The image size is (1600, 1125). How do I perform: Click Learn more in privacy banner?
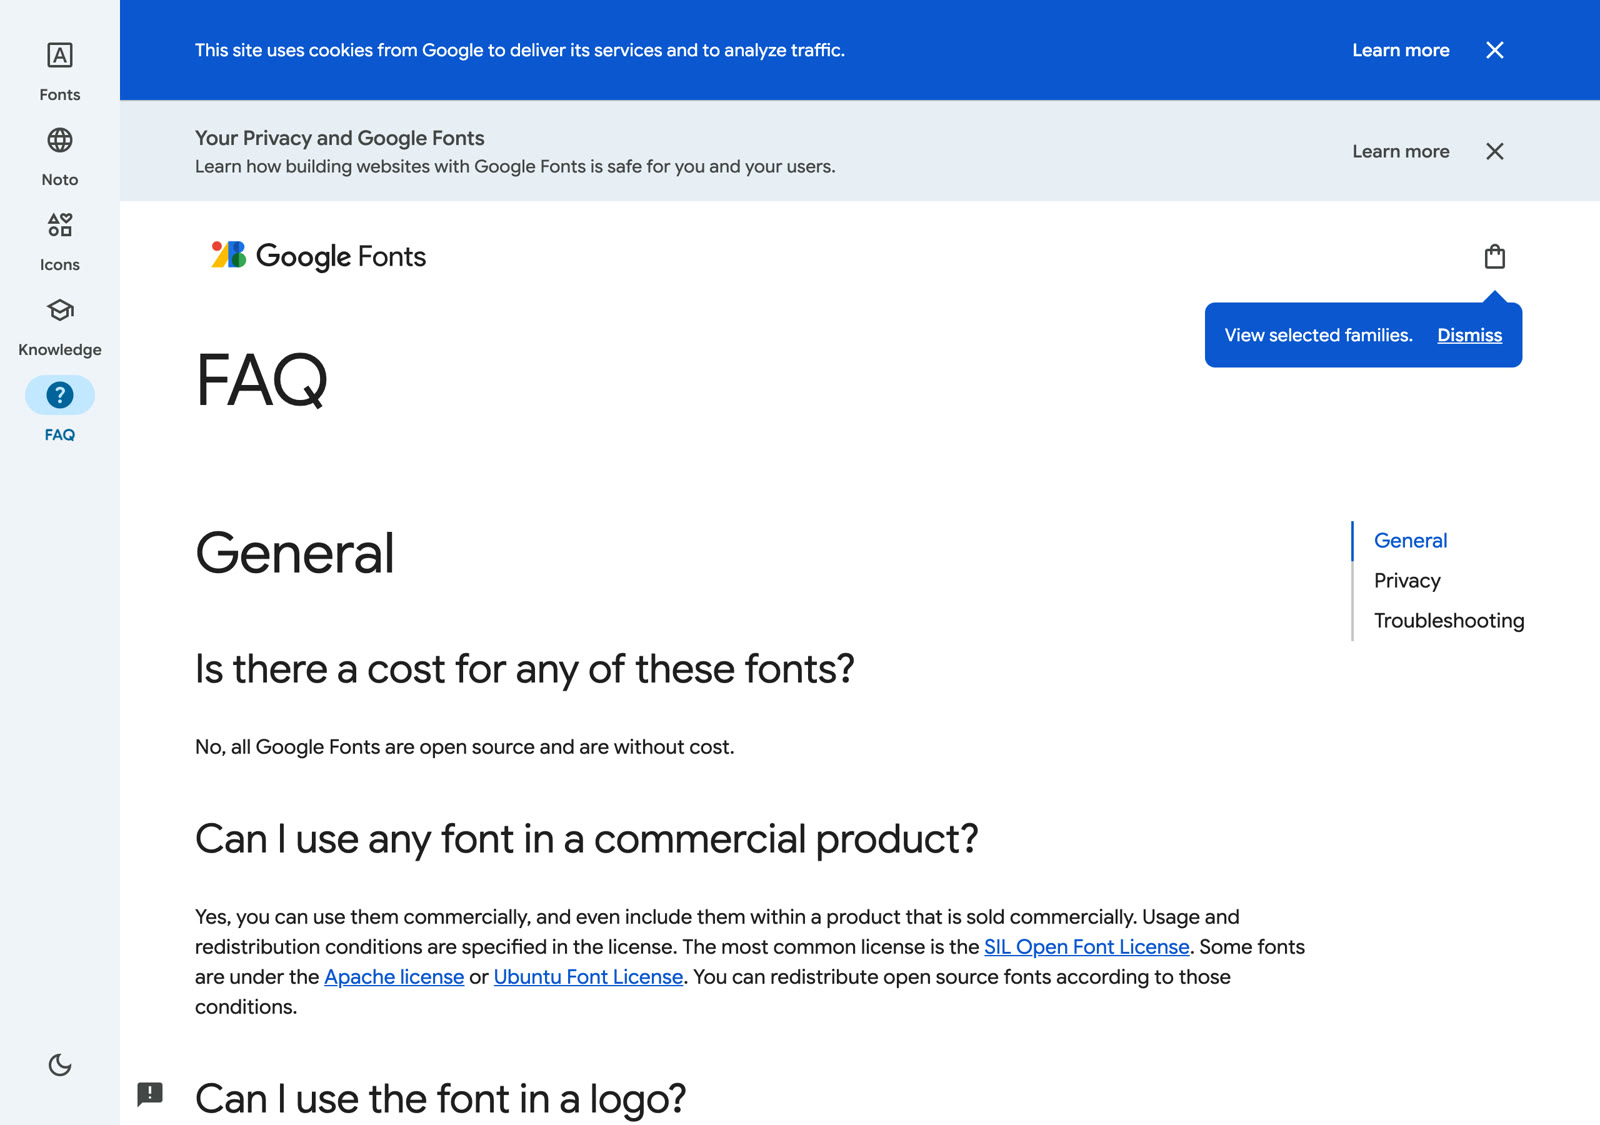pos(1401,151)
